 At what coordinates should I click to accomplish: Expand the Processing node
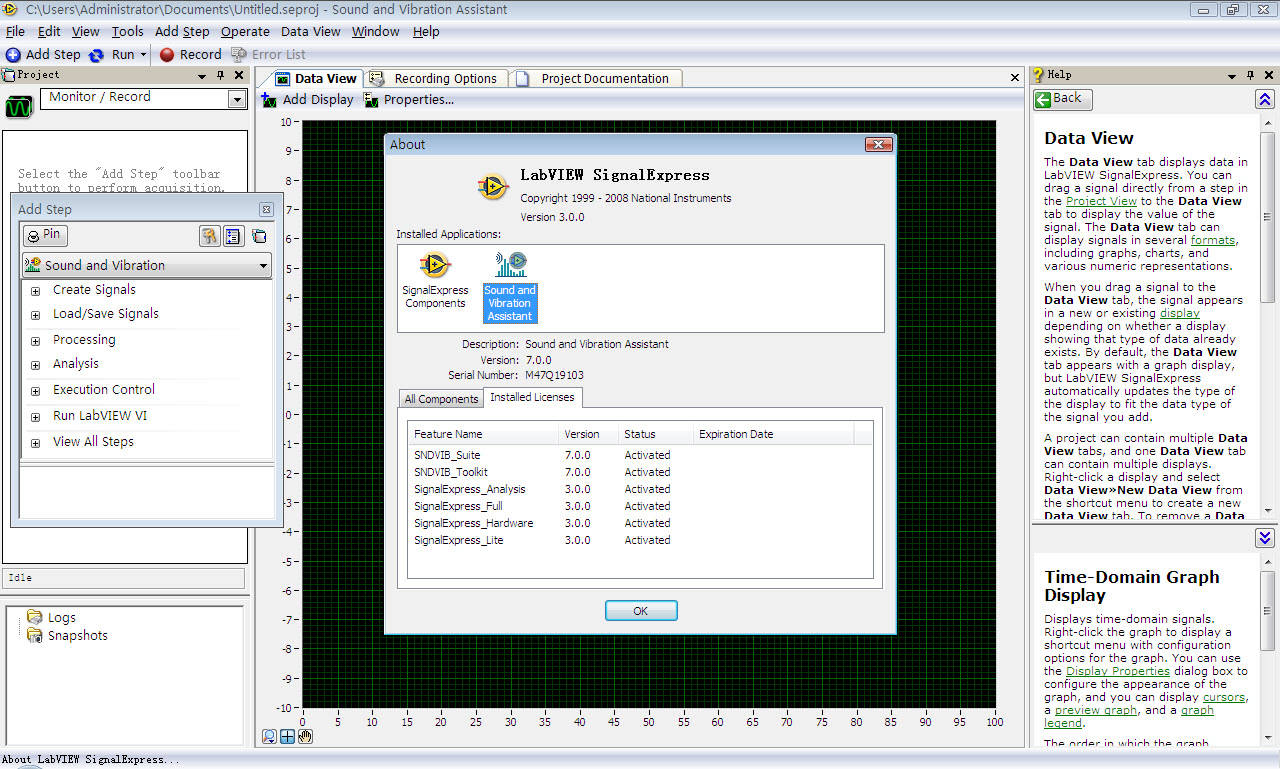35,341
